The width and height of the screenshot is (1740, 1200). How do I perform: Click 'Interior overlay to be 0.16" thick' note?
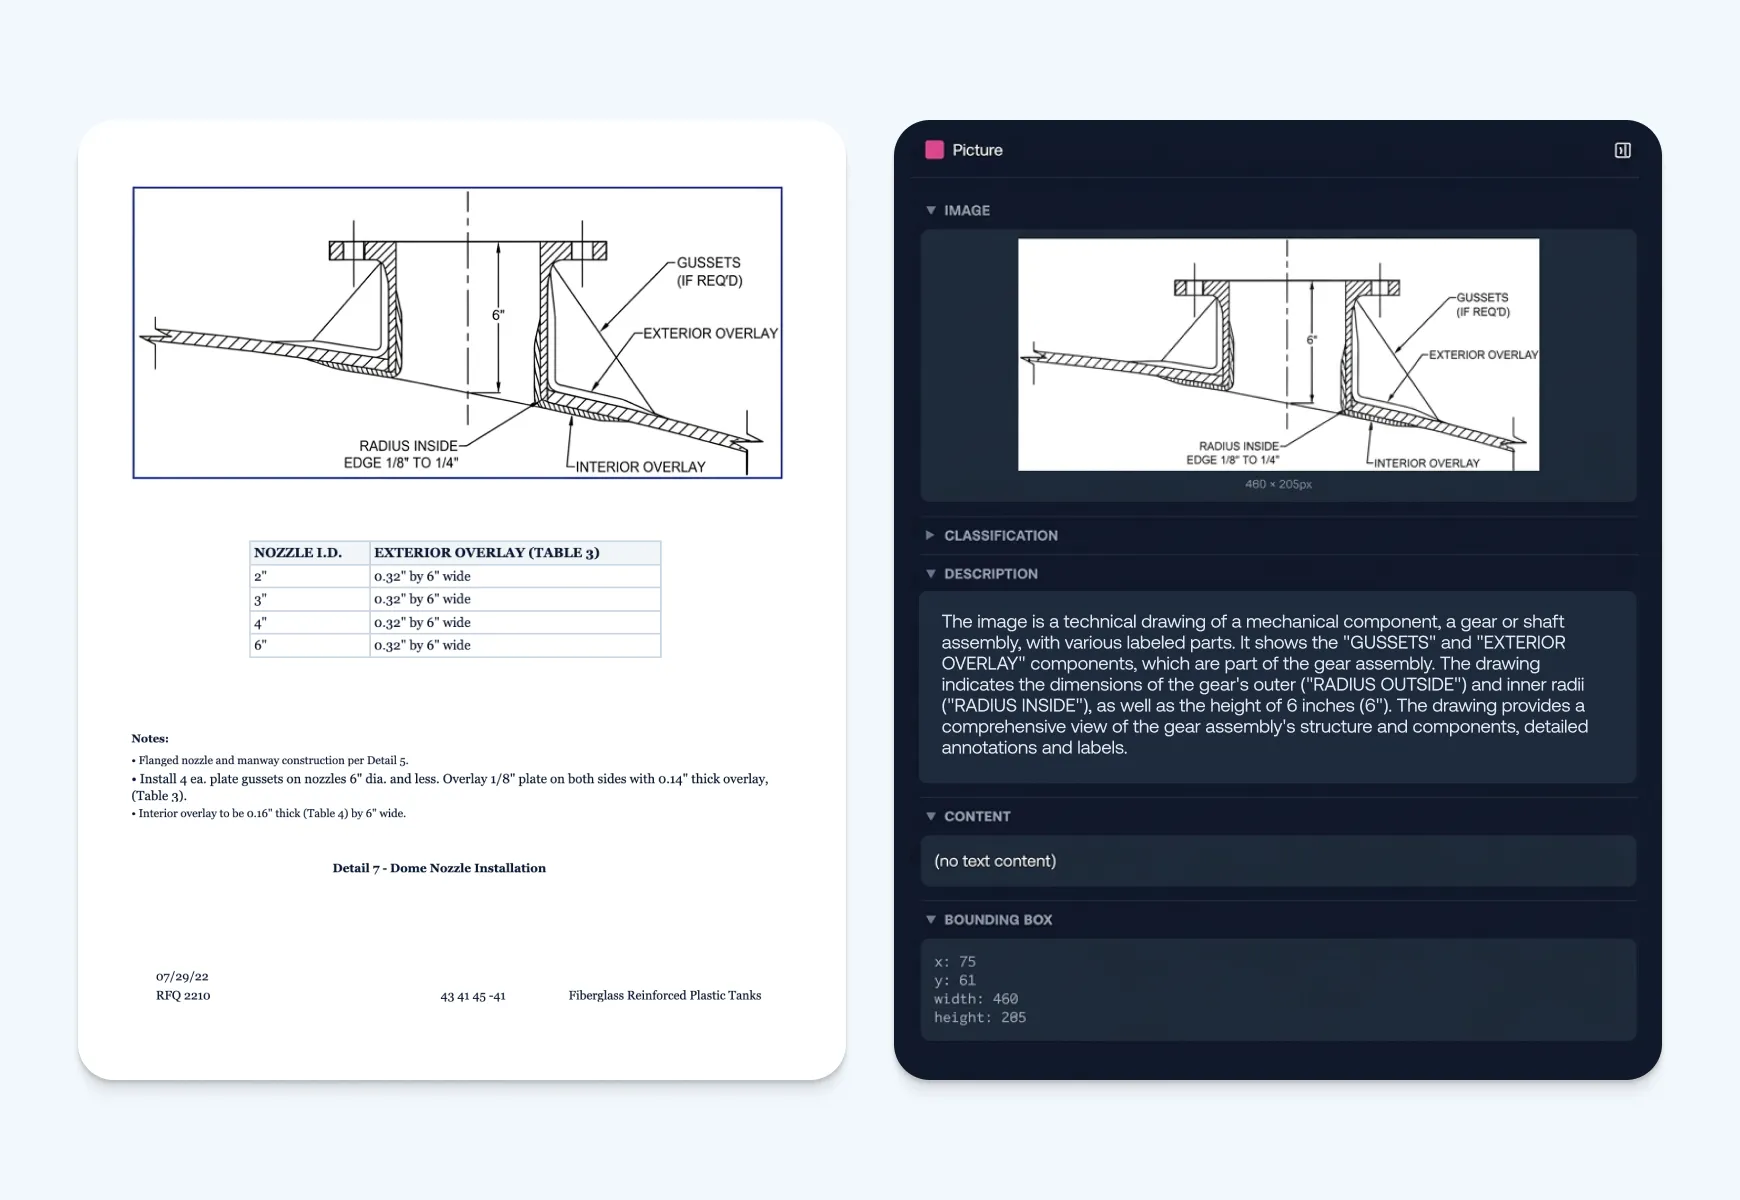pyautogui.click(x=269, y=813)
